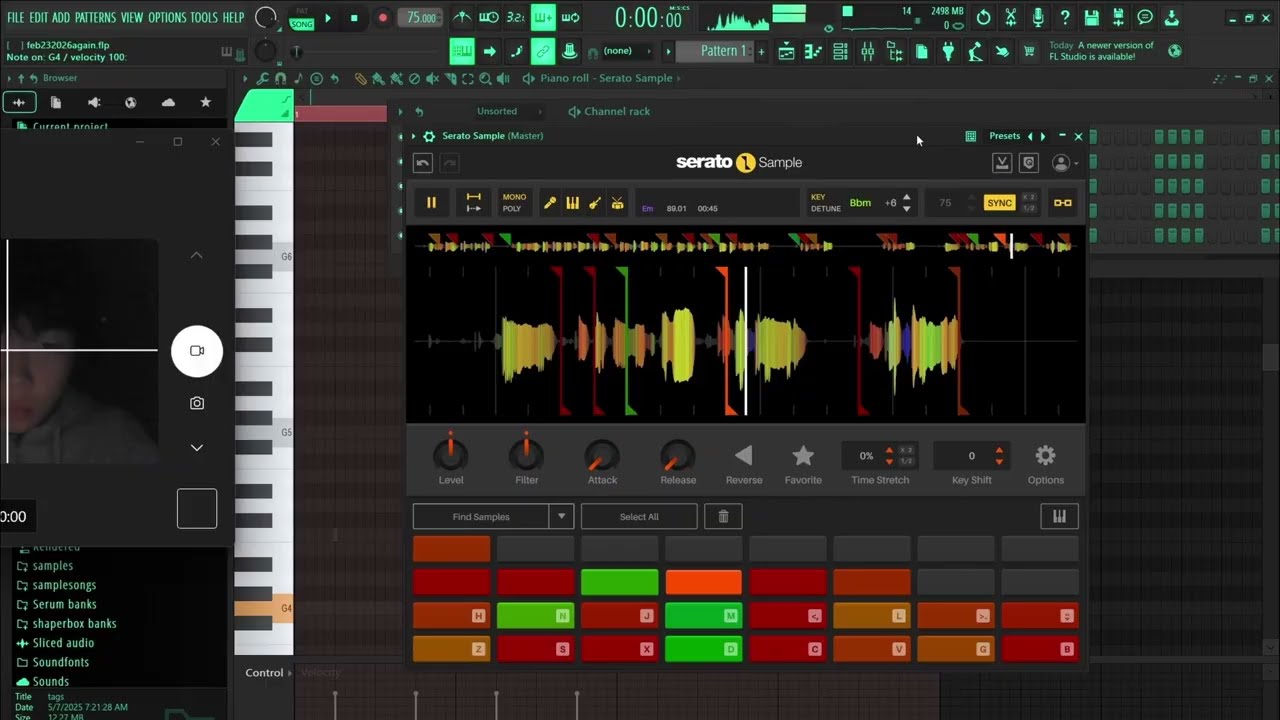Open the TOOLS menu
Image resolution: width=1280 pixels, height=720 pixels.
204,18
